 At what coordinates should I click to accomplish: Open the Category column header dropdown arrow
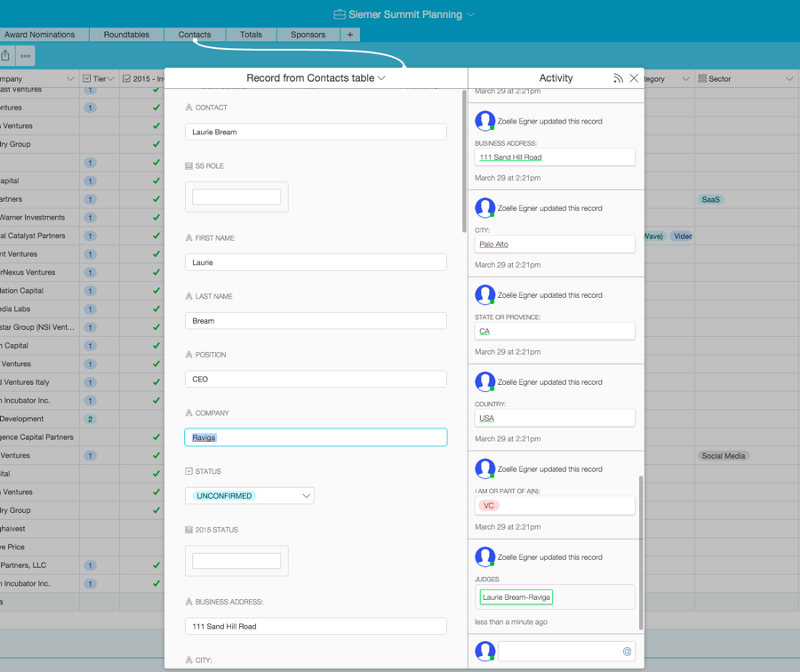point(686,79)
